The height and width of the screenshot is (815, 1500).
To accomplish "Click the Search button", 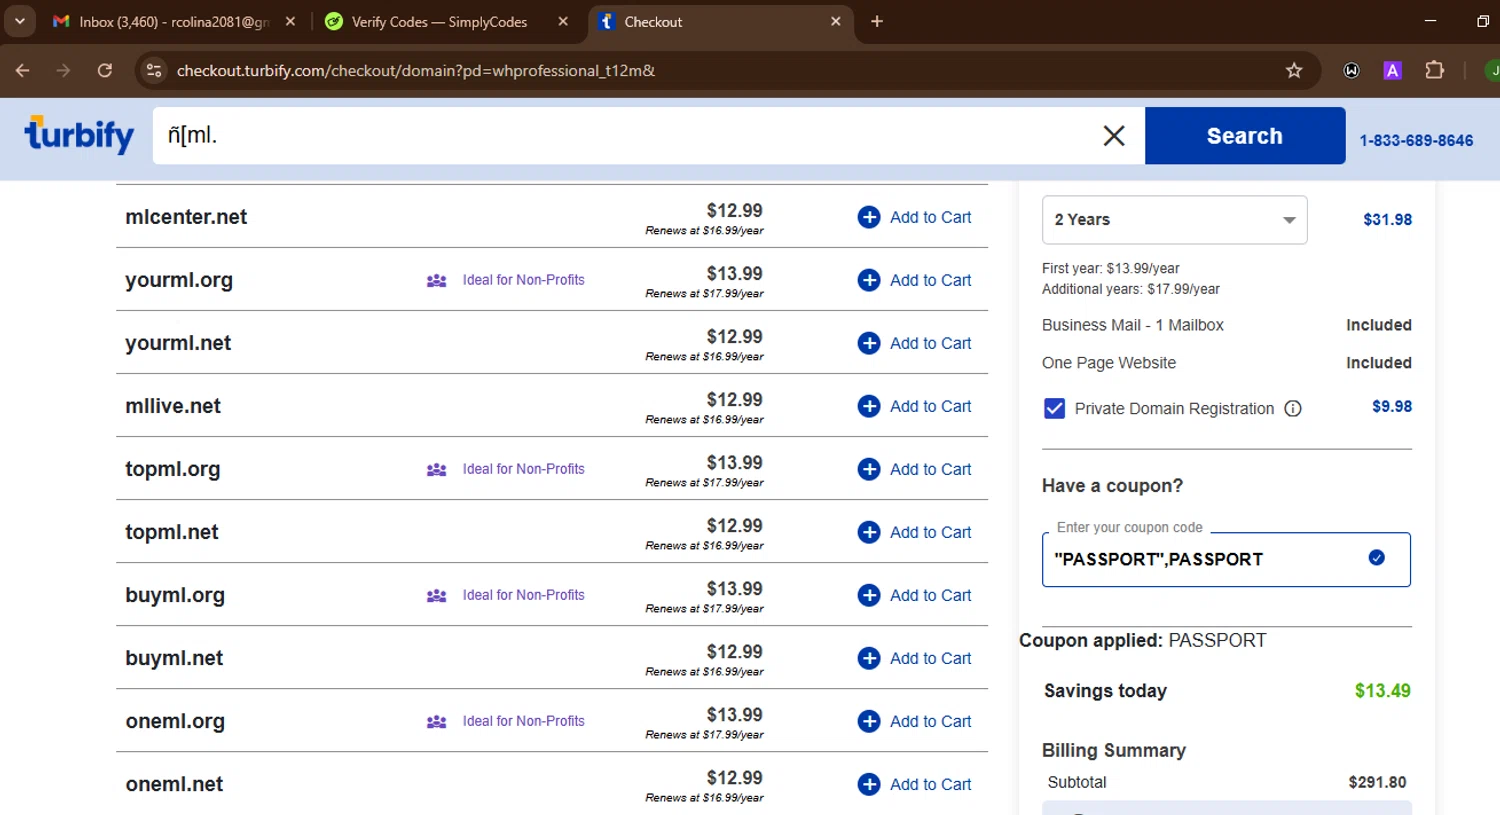I will [x=1244, y=136].
